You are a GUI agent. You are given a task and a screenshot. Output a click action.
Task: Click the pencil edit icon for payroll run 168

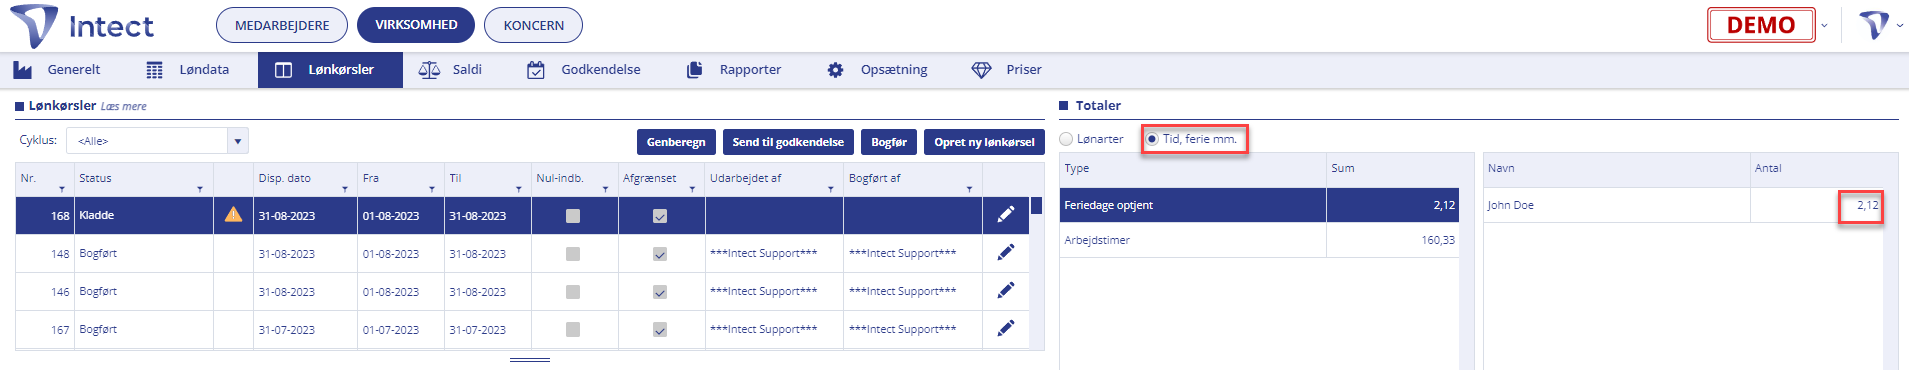coord(1006,214)
